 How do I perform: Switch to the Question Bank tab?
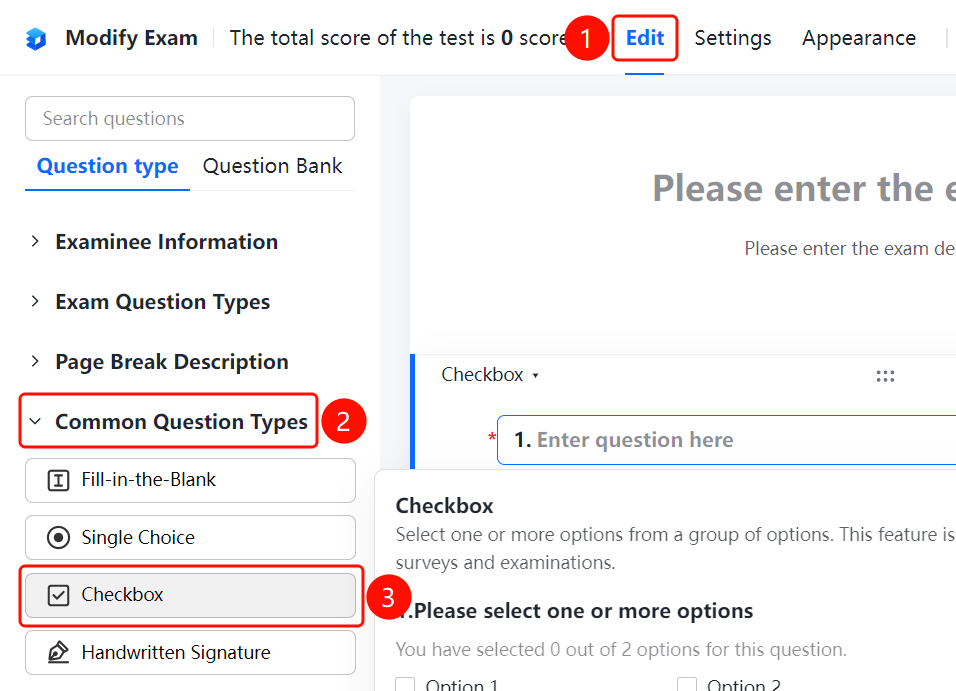(x=273, y=166)
